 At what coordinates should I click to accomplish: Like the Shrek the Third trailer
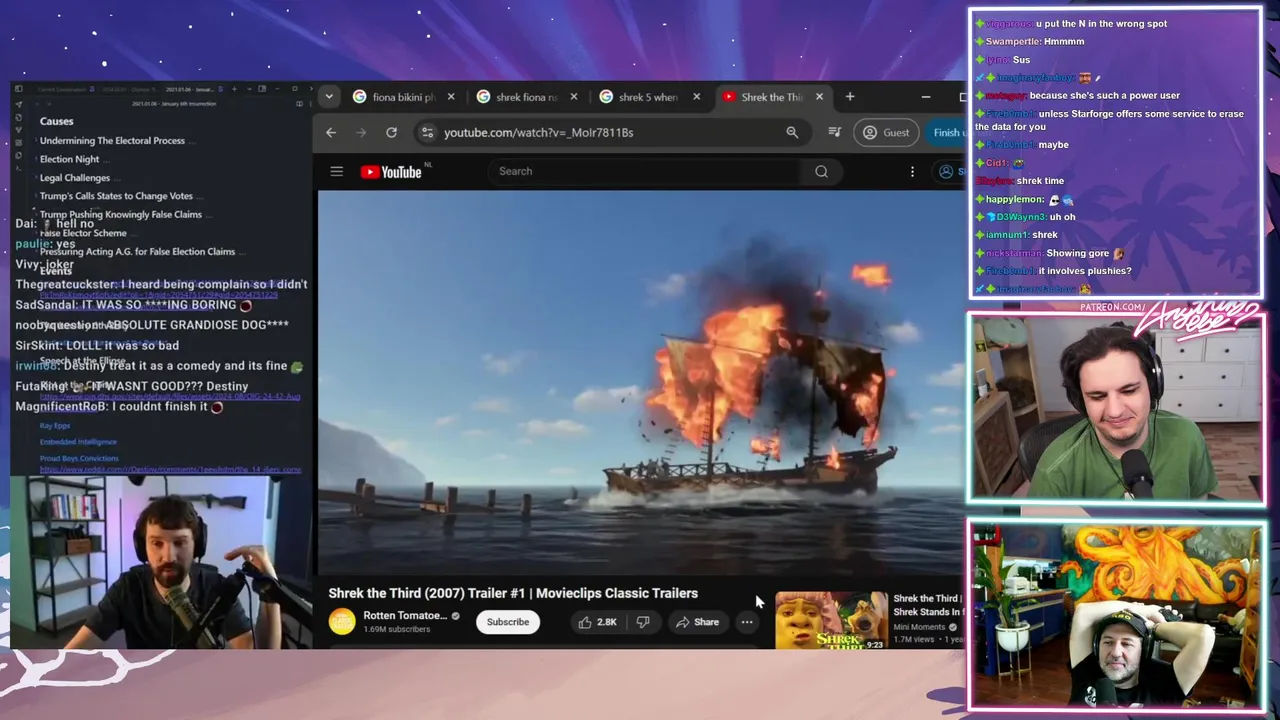pyautogui.click(x=597, y=622)
